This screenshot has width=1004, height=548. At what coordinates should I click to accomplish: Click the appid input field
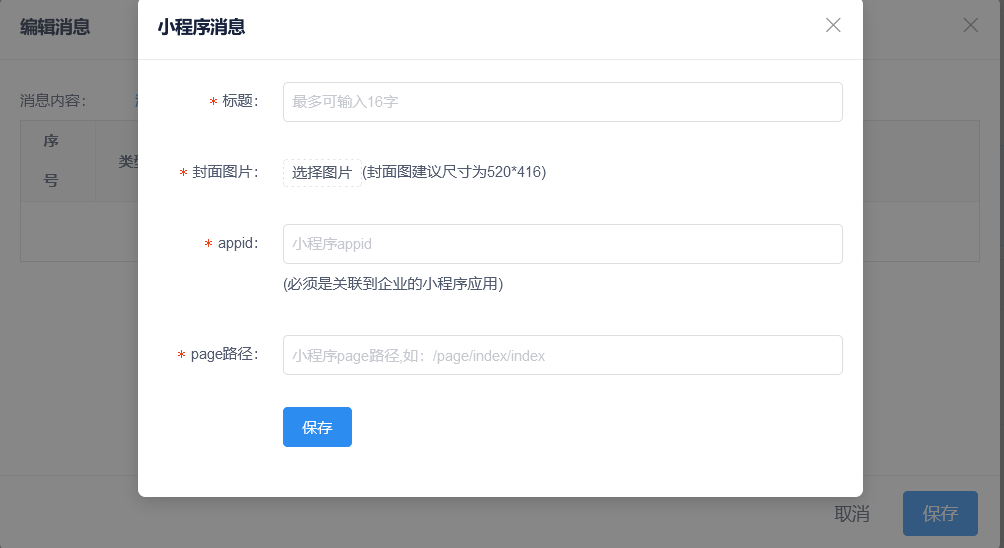click(563, 244)
